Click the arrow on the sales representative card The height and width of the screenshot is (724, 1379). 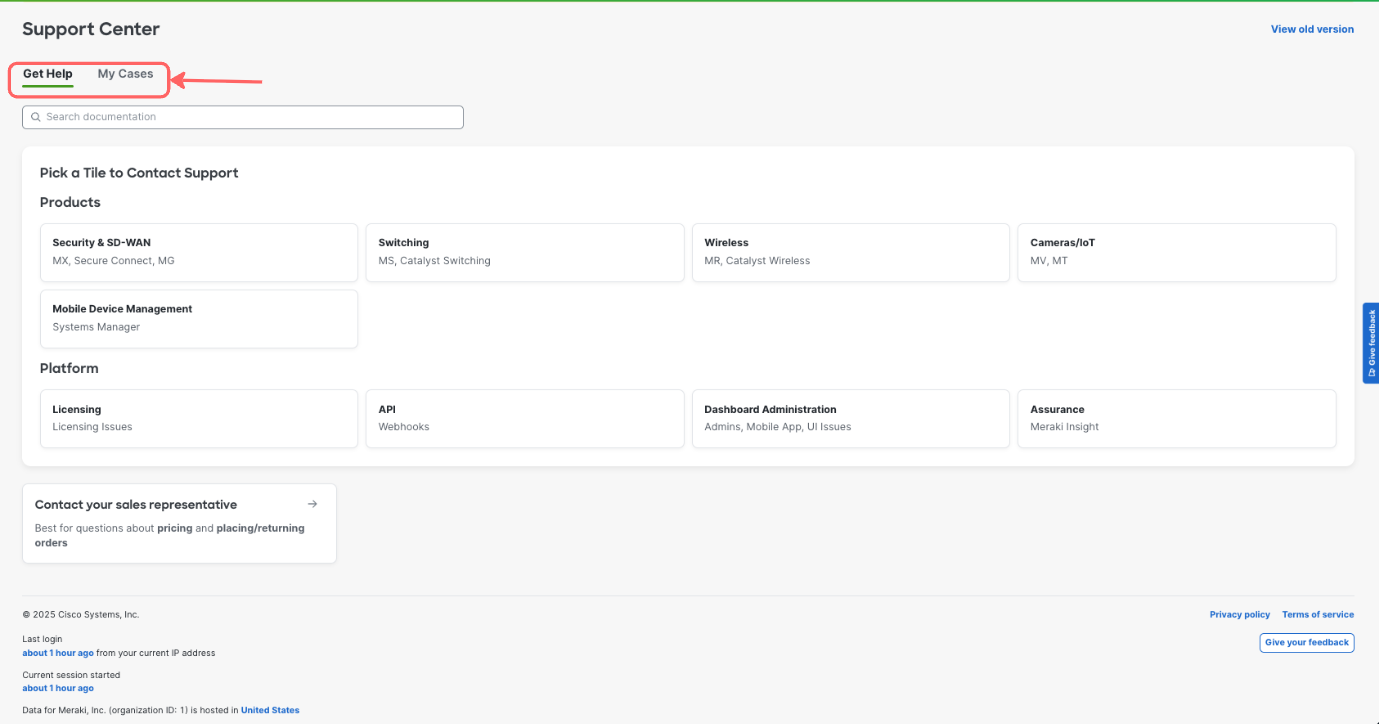coord(312,504)
